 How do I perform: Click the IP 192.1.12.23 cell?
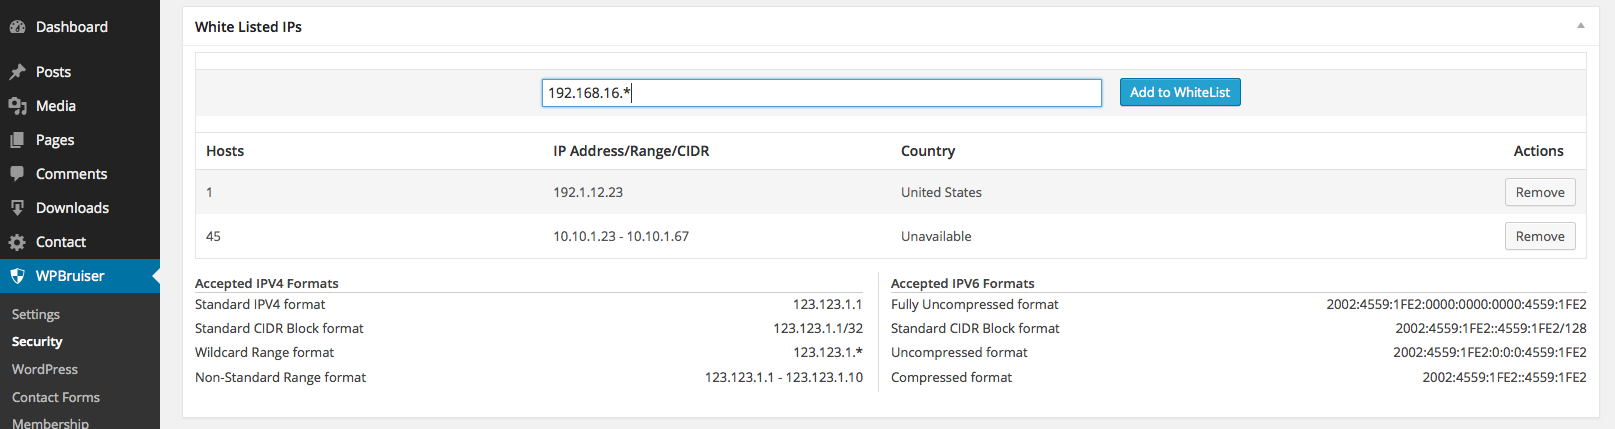(x=588, y=192)
